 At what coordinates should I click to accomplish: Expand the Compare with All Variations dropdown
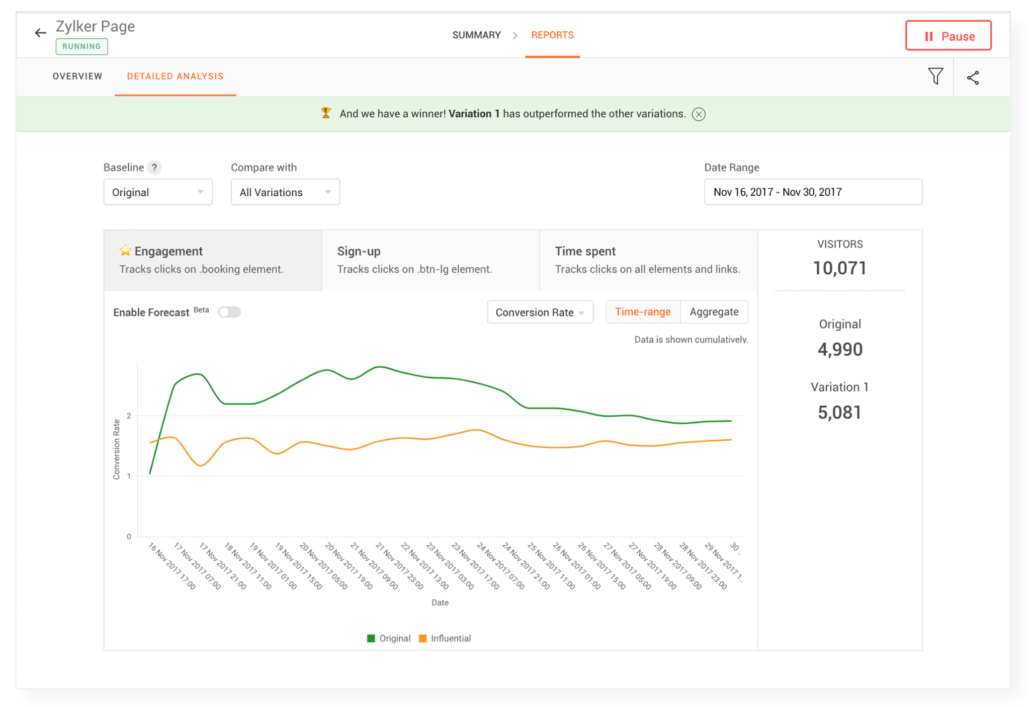click(285, 191)
